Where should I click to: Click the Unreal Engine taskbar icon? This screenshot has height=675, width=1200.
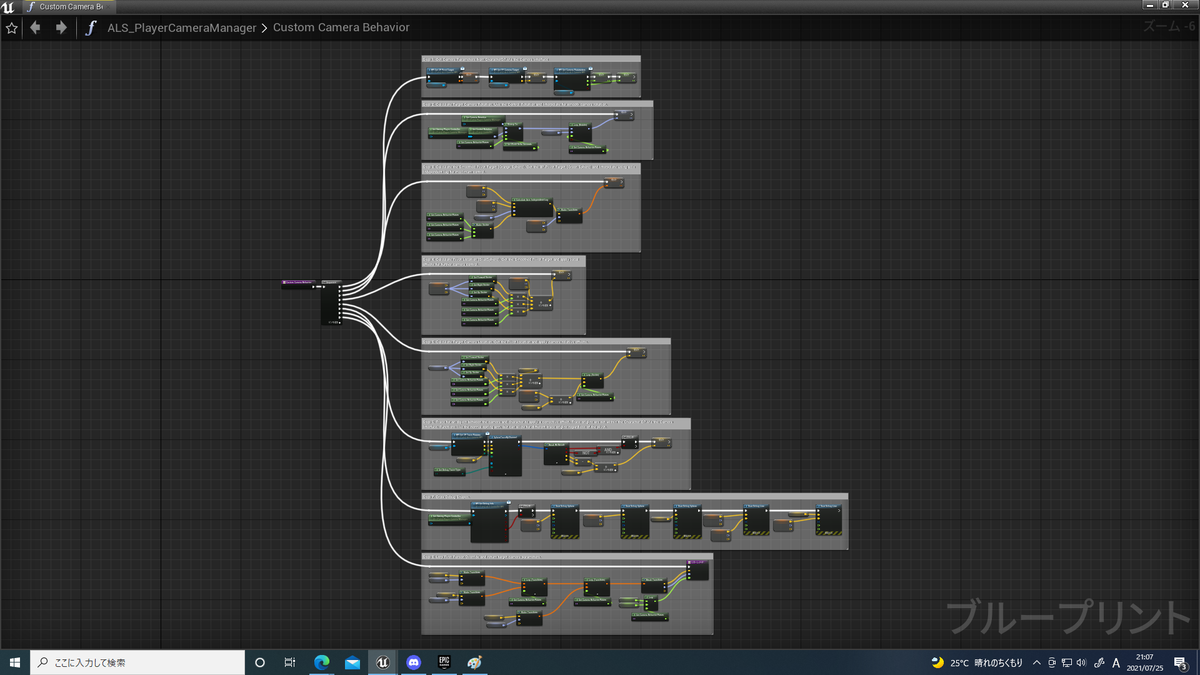point(383,662)
